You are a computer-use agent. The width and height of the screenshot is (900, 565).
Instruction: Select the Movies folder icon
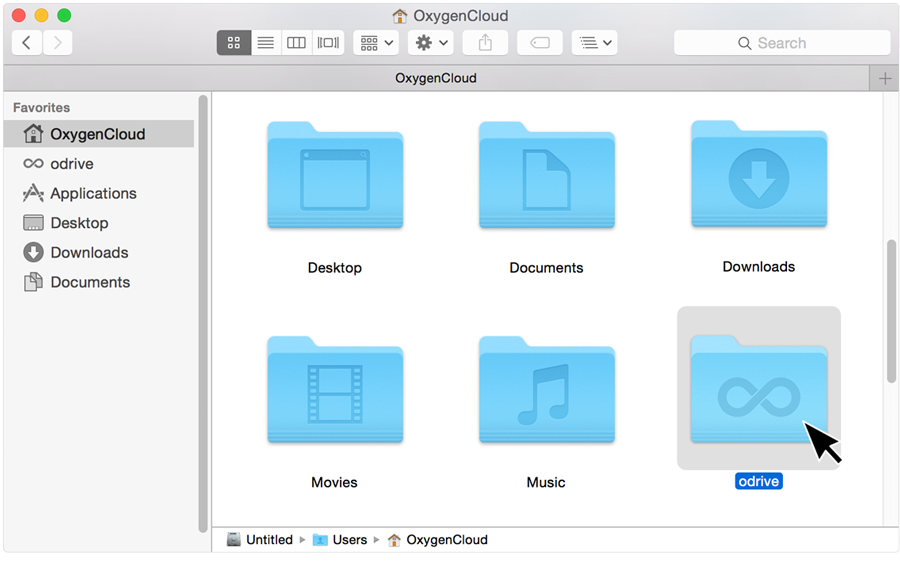pyautogui.click(x=335, y=390)
